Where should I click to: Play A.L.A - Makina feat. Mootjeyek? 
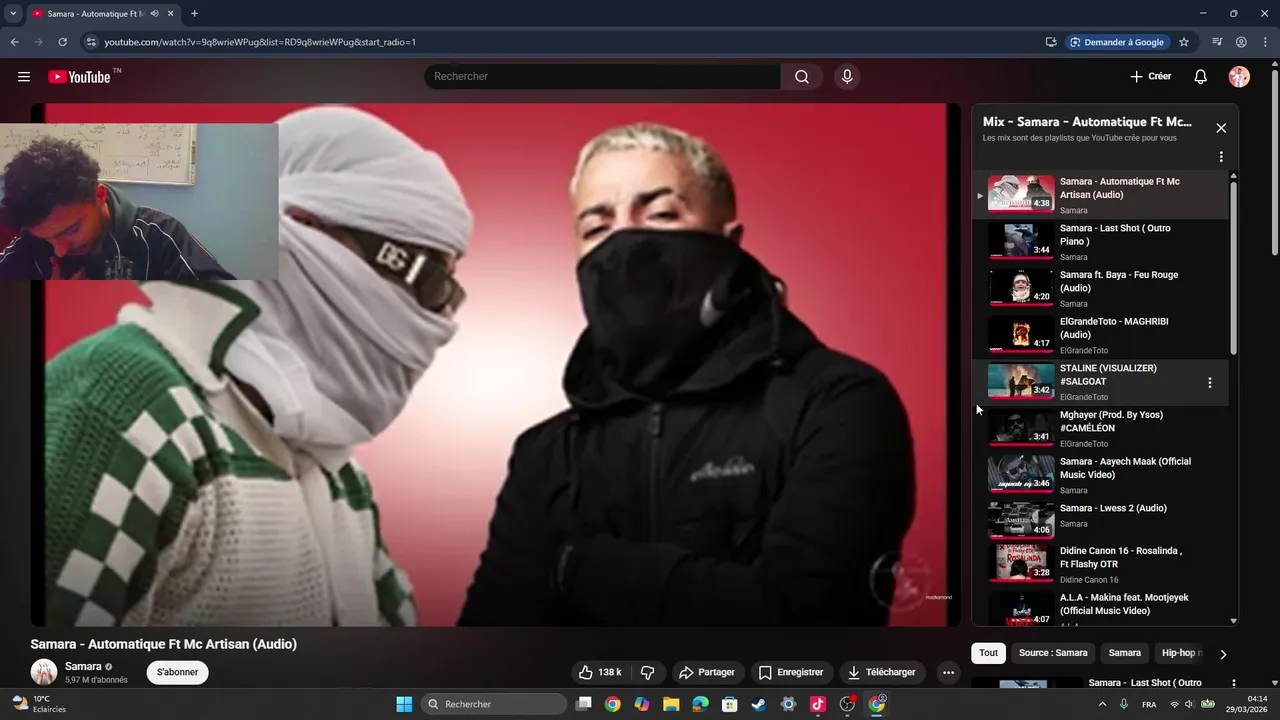click(x=1100, y=608)
